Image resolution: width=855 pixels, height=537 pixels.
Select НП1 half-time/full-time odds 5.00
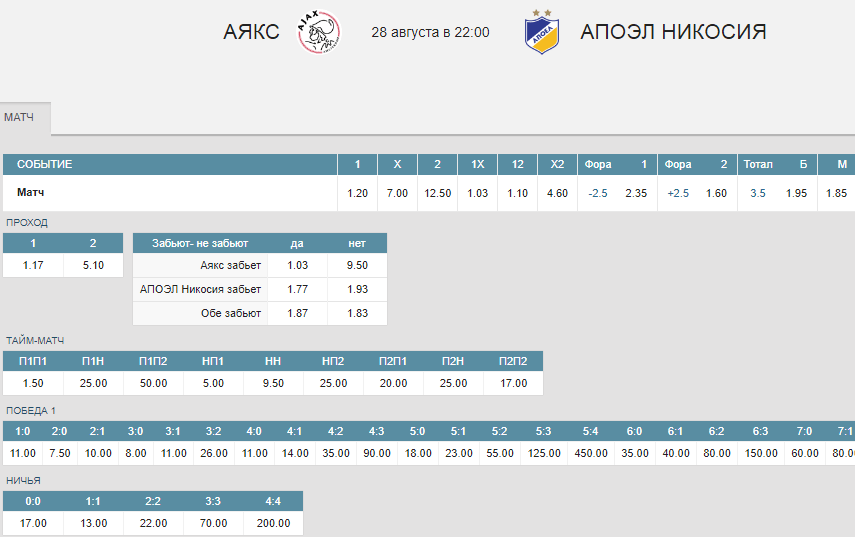(213, 383)
